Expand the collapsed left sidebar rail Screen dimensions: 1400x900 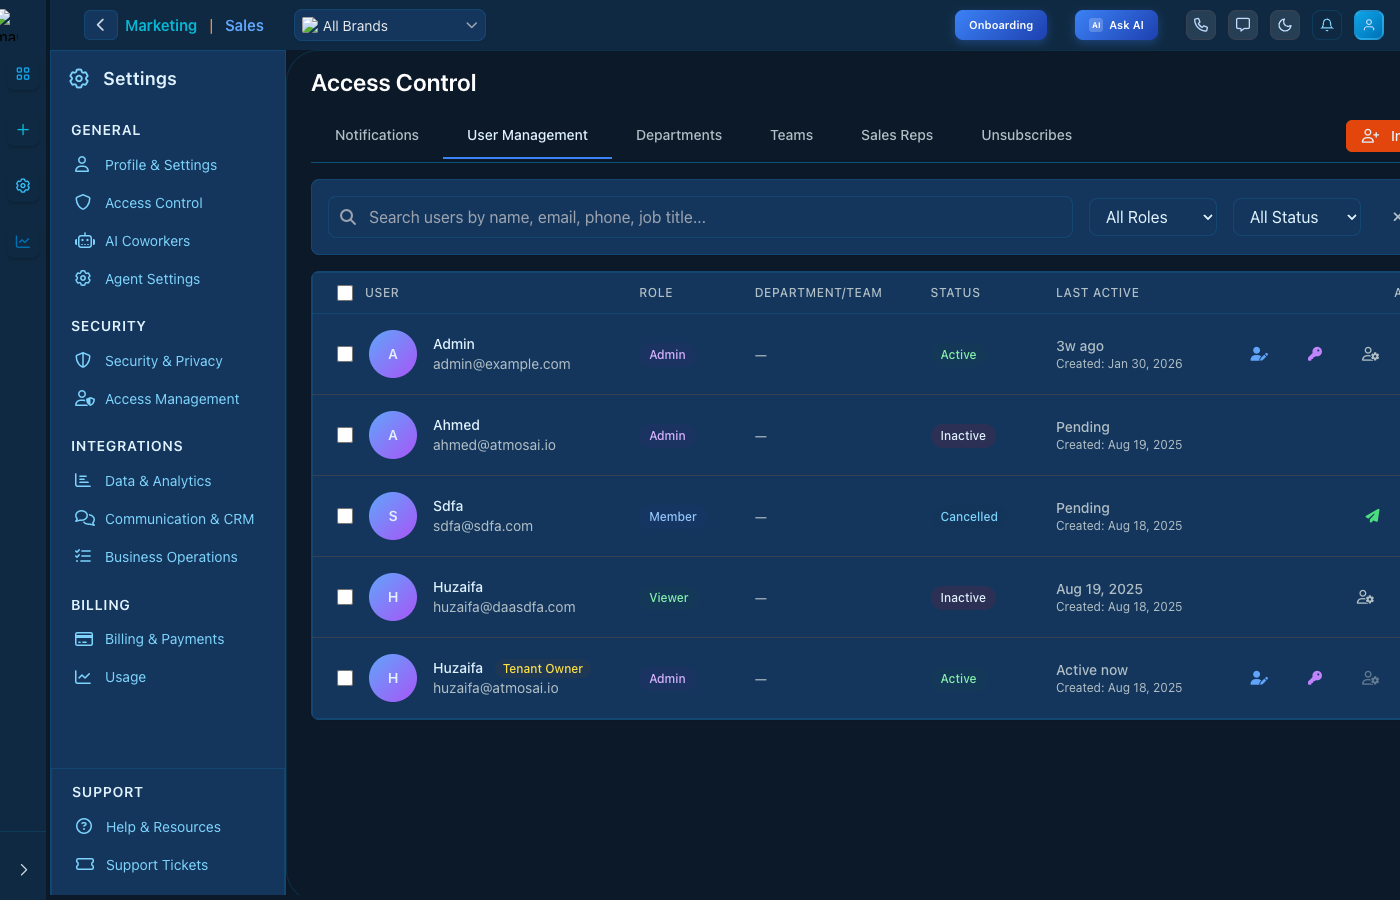23,870
